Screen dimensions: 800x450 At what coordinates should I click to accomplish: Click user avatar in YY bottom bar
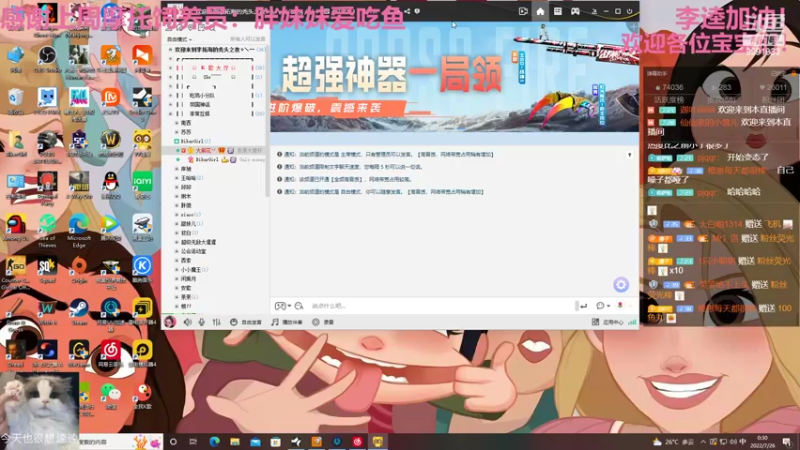[170, 321]
